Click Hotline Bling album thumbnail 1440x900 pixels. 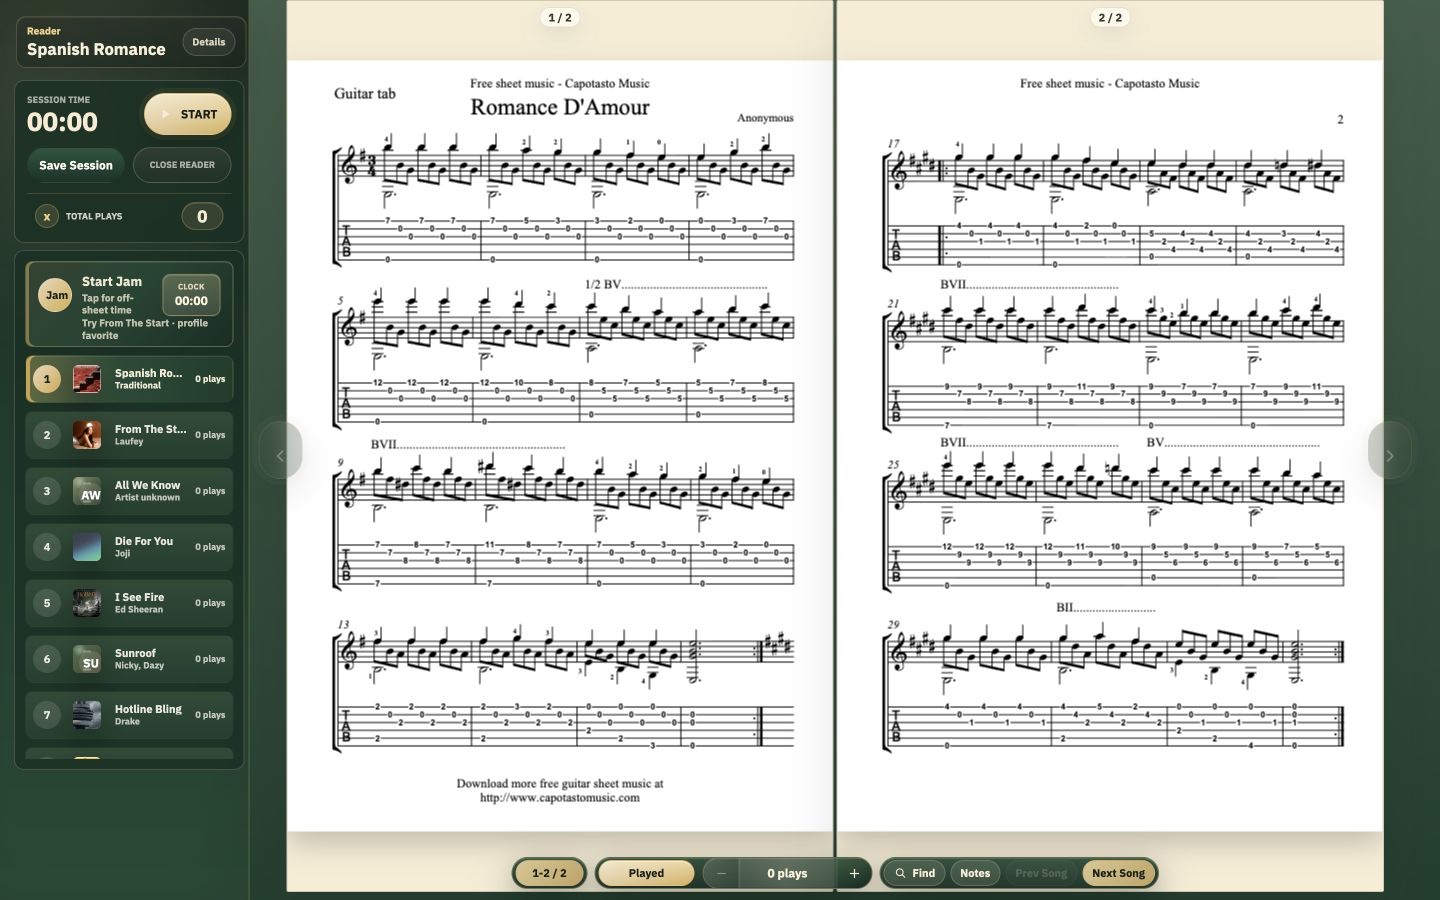click(x=87, y=715)
